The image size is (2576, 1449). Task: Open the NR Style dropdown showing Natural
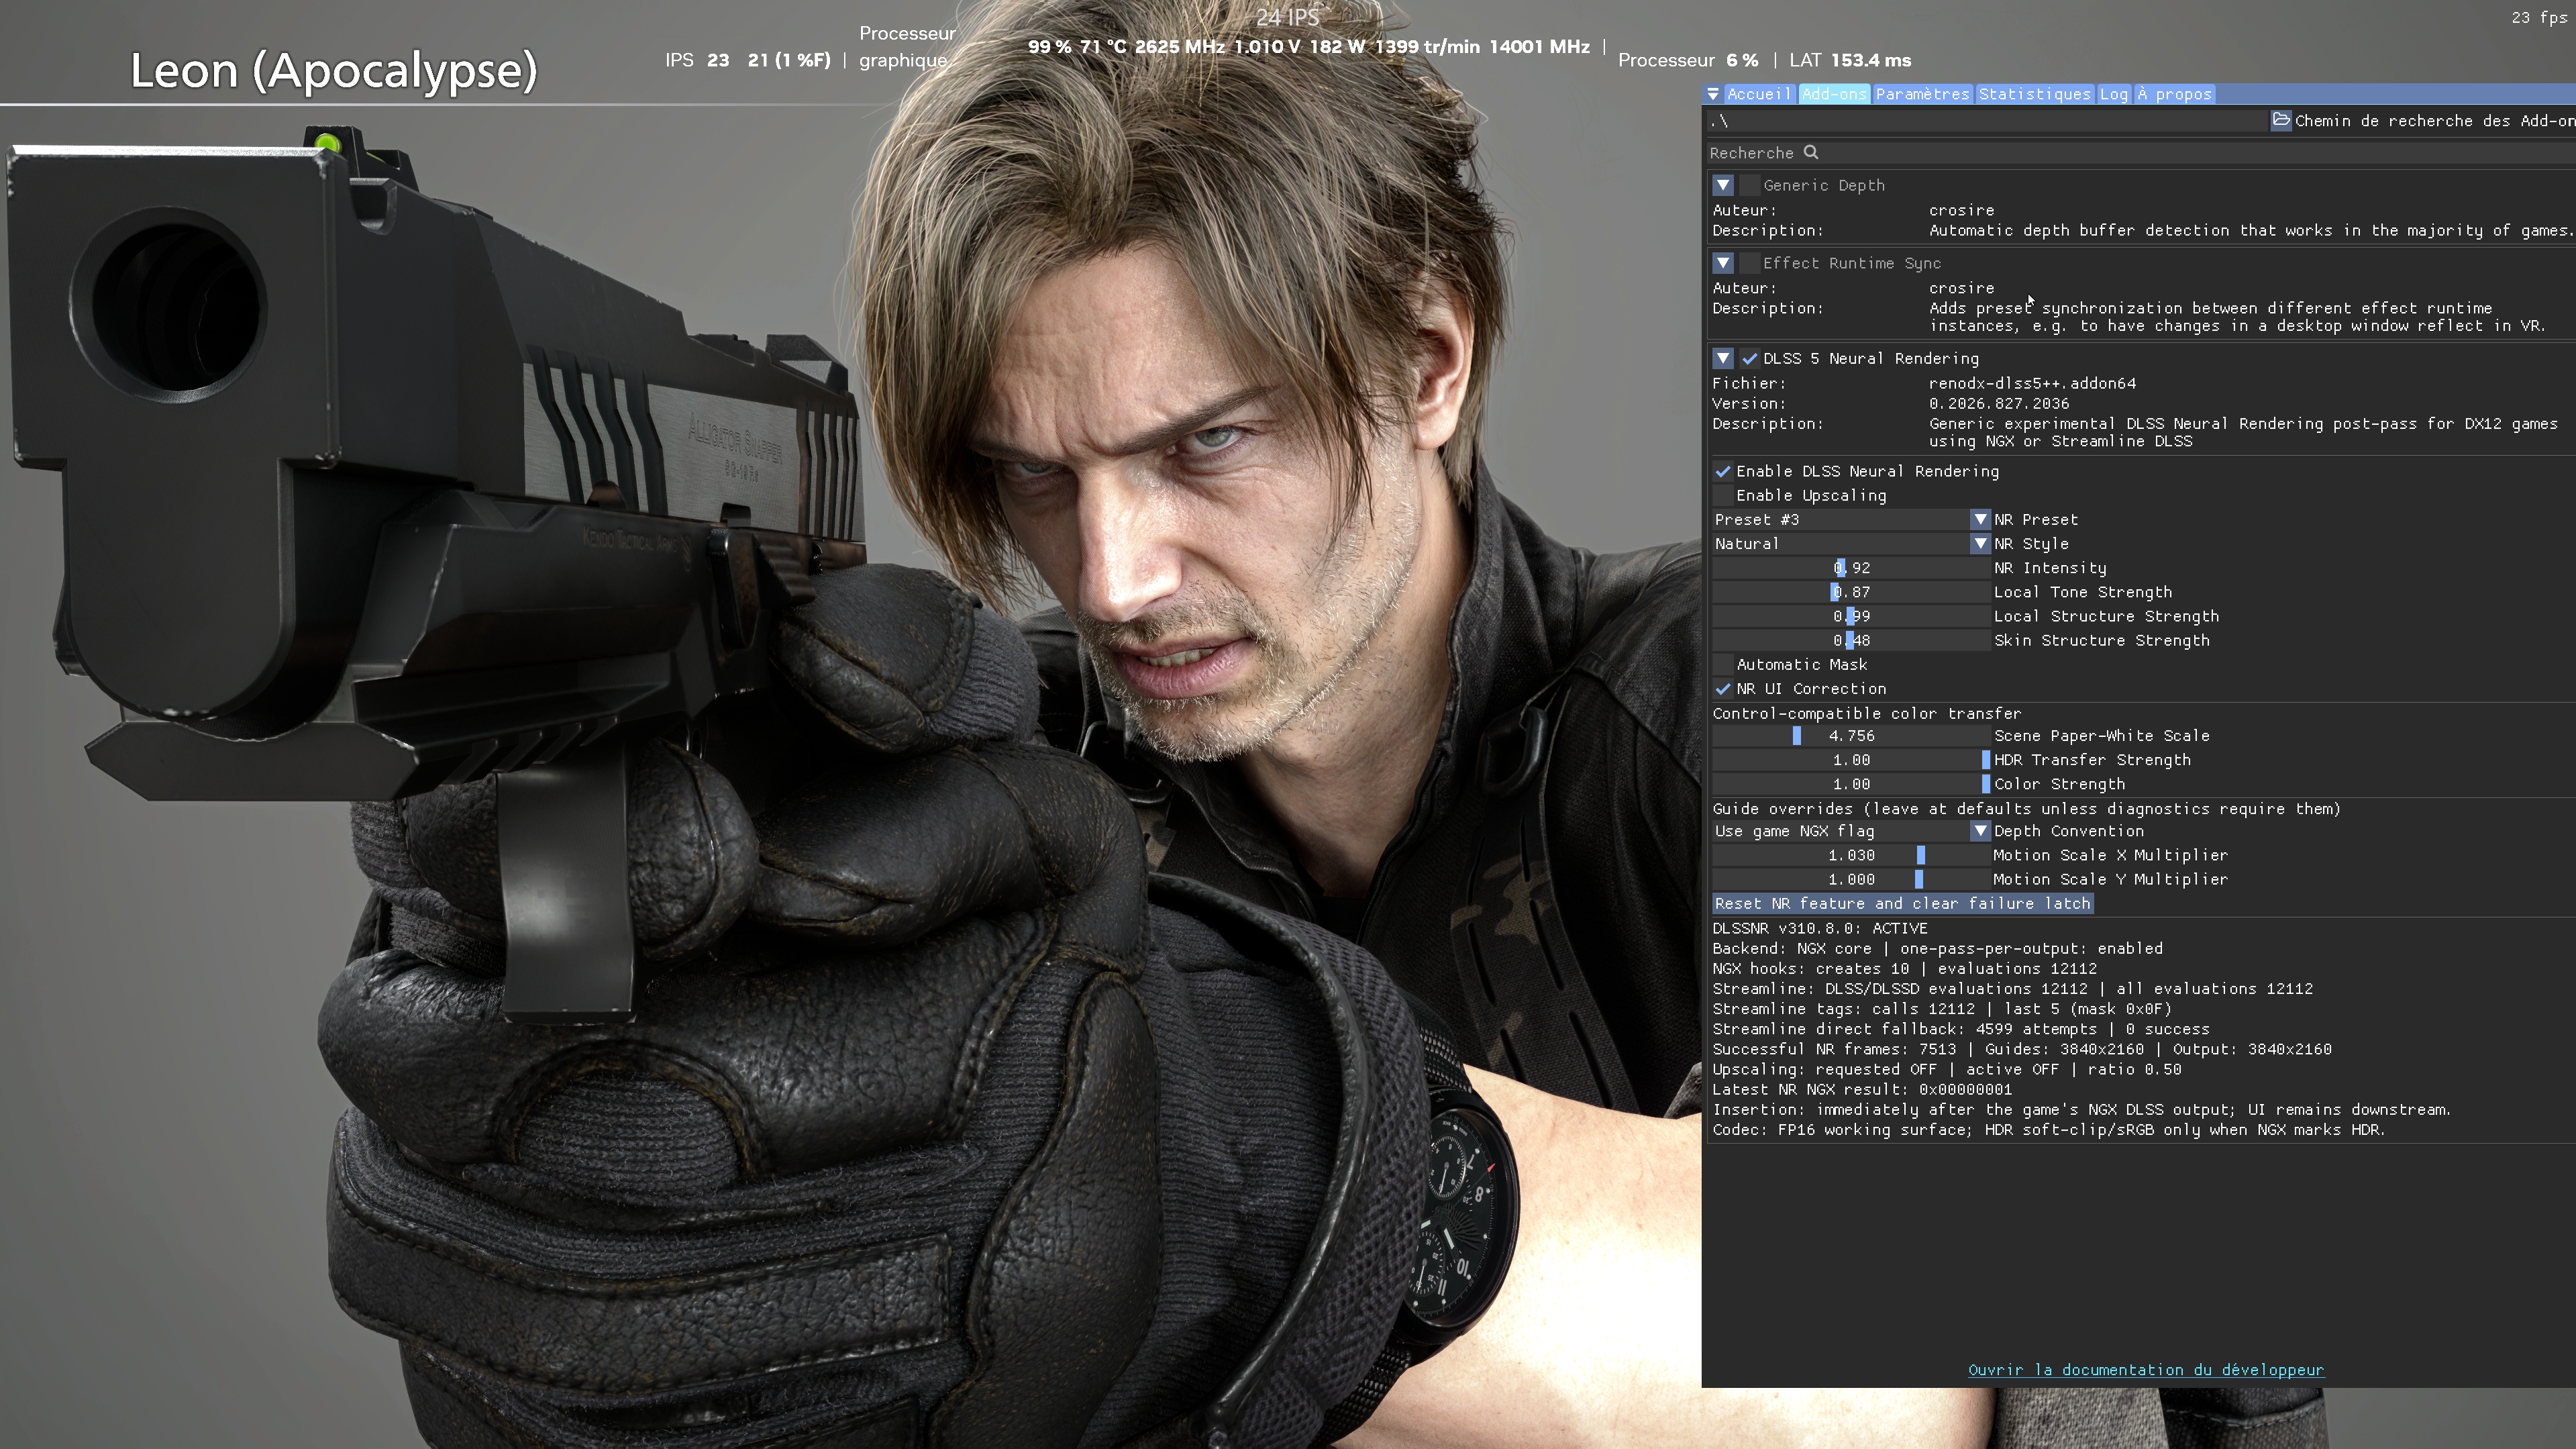1851,543
